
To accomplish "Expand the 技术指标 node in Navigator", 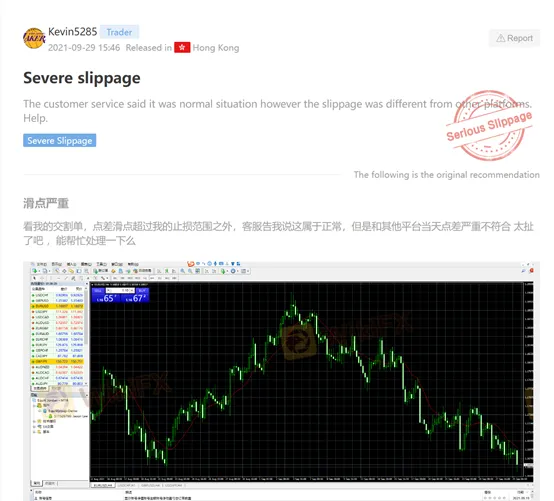I will point(34,421).
